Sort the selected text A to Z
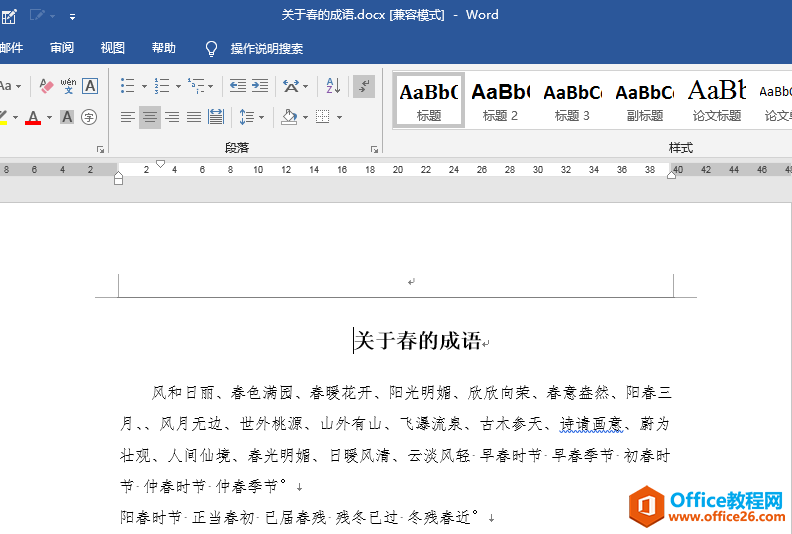The width and height of the screenshot is (792, 534). coord(334,86)
